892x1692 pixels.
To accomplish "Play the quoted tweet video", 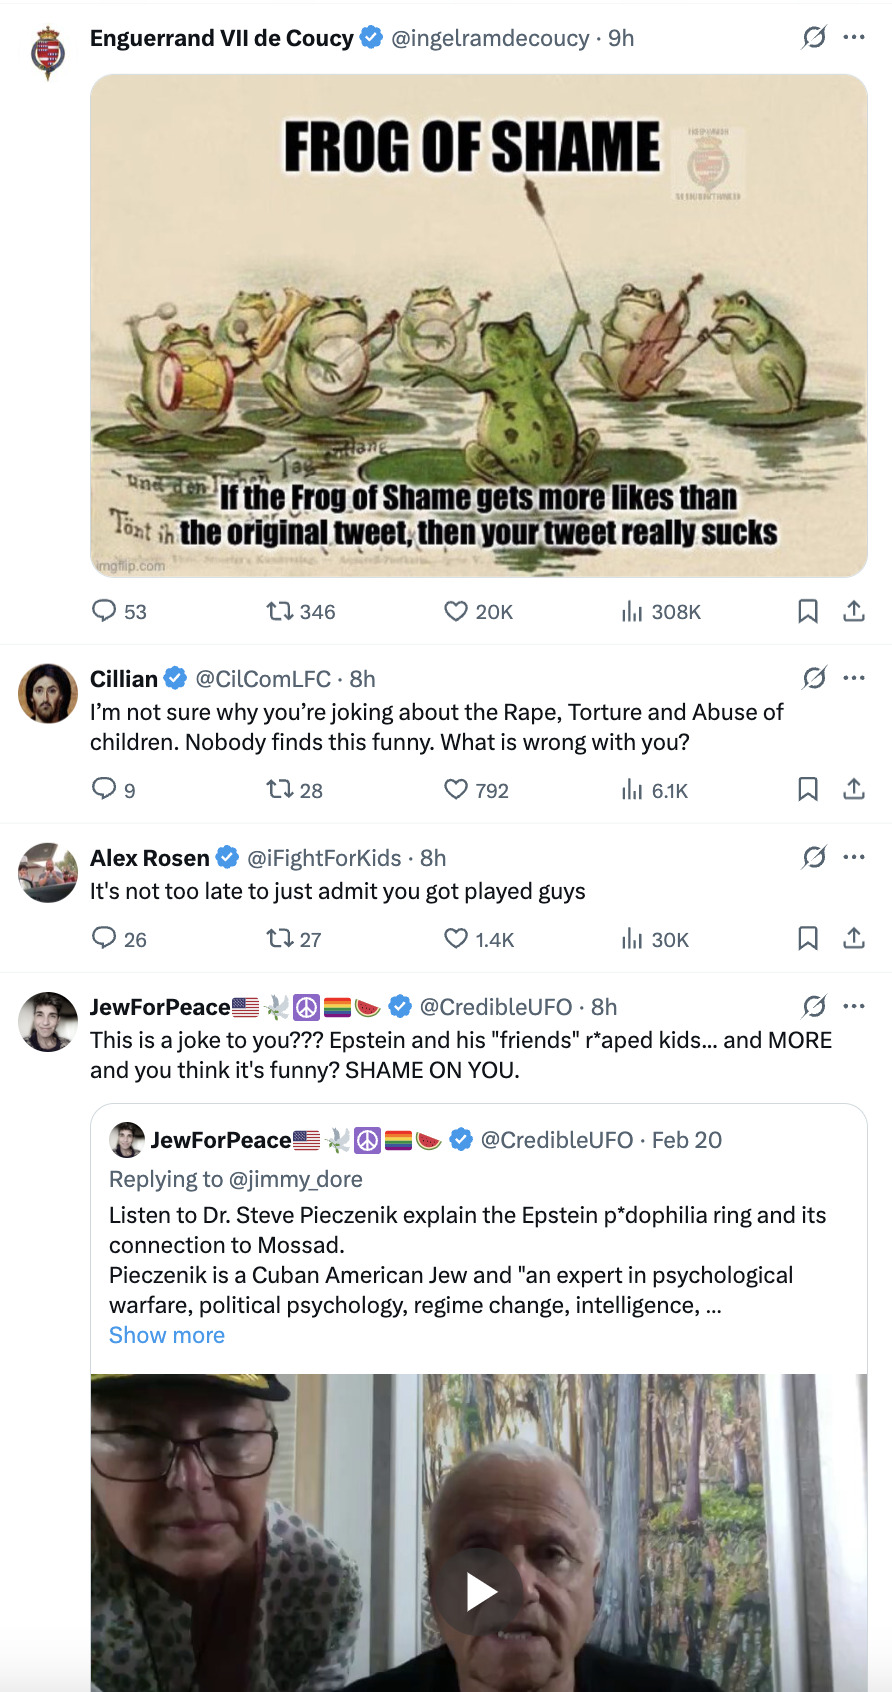I will 481,1592.
